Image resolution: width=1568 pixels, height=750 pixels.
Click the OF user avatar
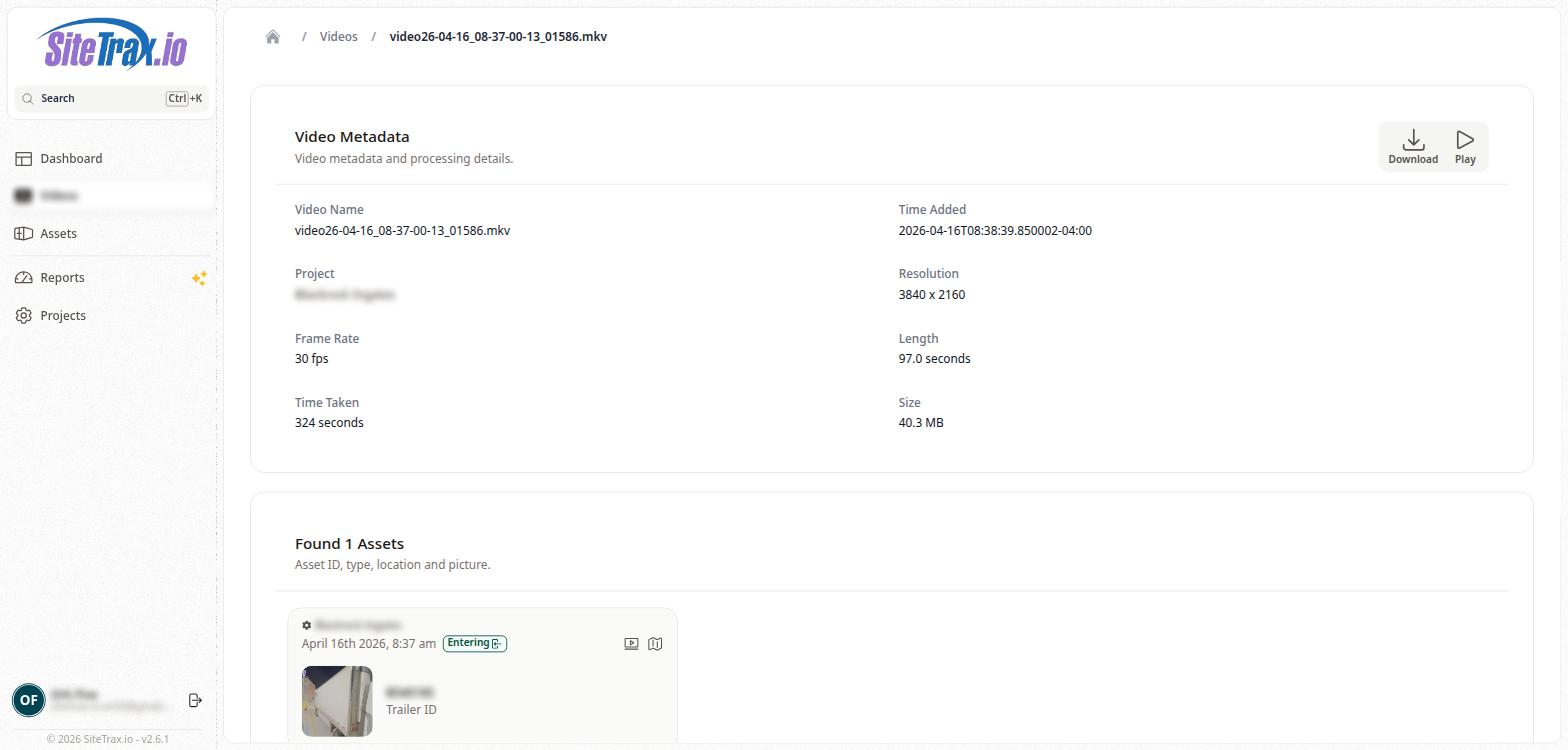[29, 700]
